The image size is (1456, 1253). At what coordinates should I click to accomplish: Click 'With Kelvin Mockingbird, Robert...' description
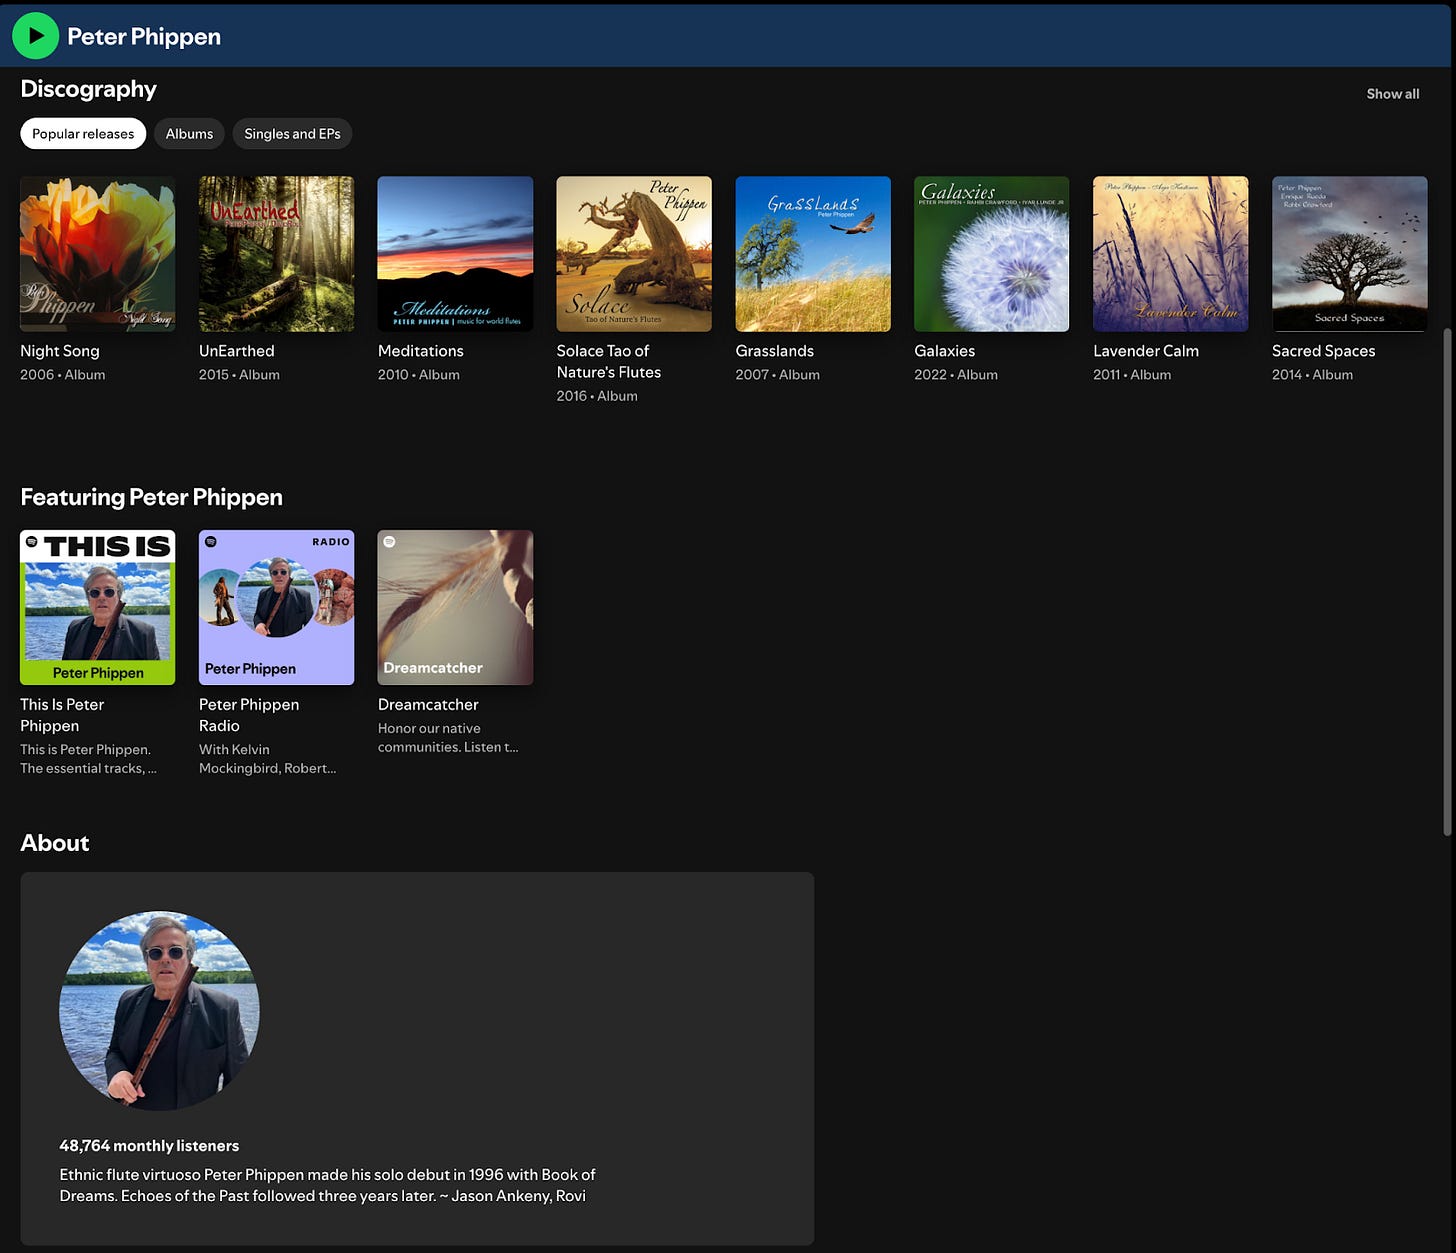(x=267, y=759)
